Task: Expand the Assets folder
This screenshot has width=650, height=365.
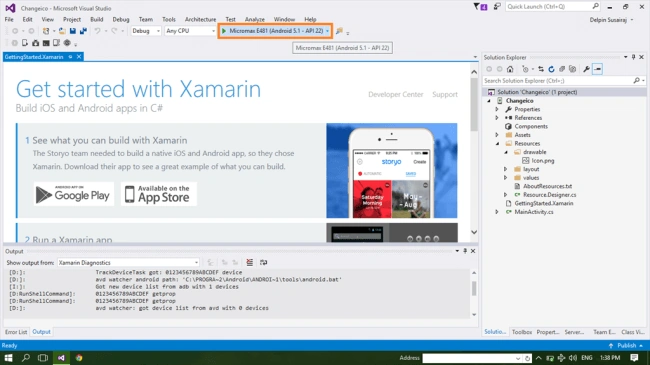Action: click(497, 135)
